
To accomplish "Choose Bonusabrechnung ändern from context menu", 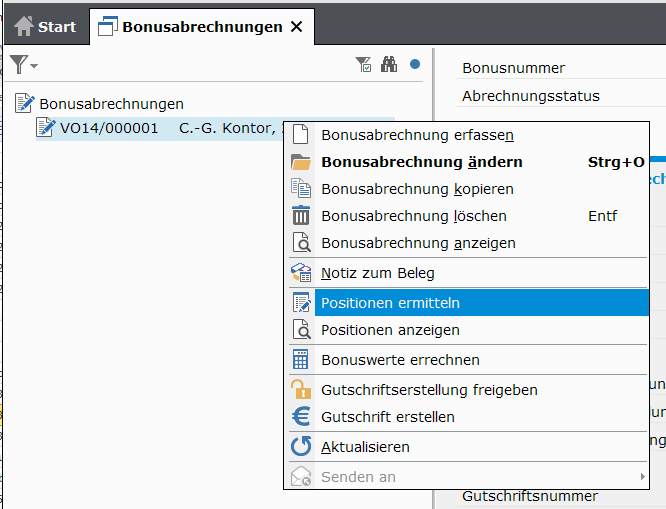I will [x=421, y=162].
